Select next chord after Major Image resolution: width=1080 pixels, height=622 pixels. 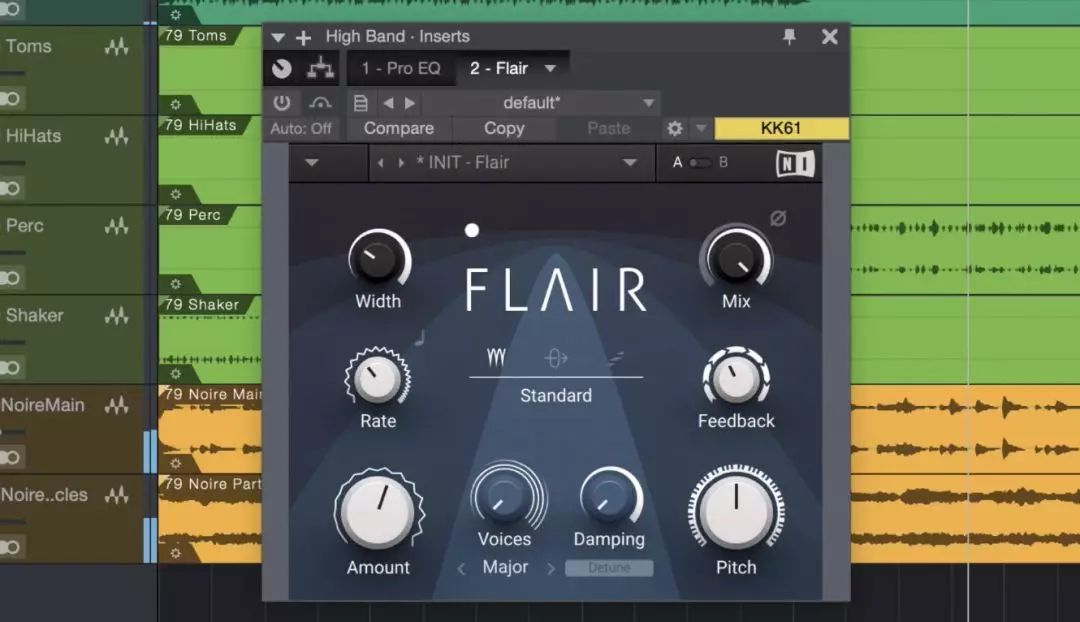[550, 569]
